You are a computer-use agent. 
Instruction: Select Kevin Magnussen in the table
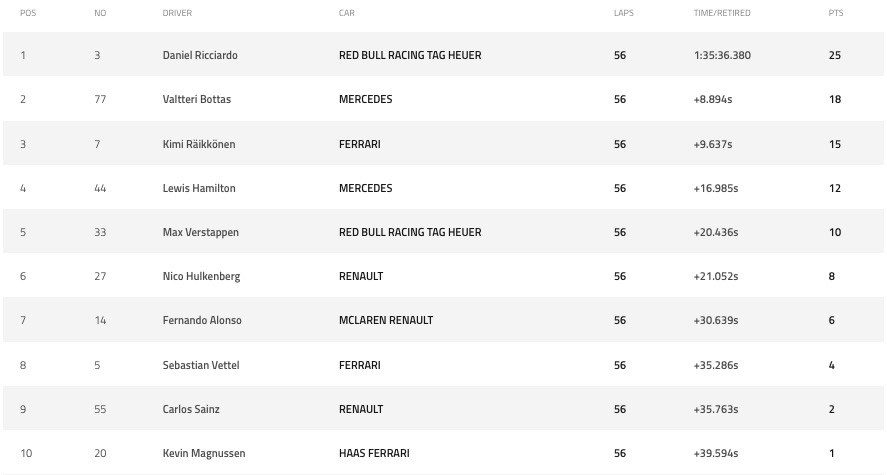tap(203, 453)
